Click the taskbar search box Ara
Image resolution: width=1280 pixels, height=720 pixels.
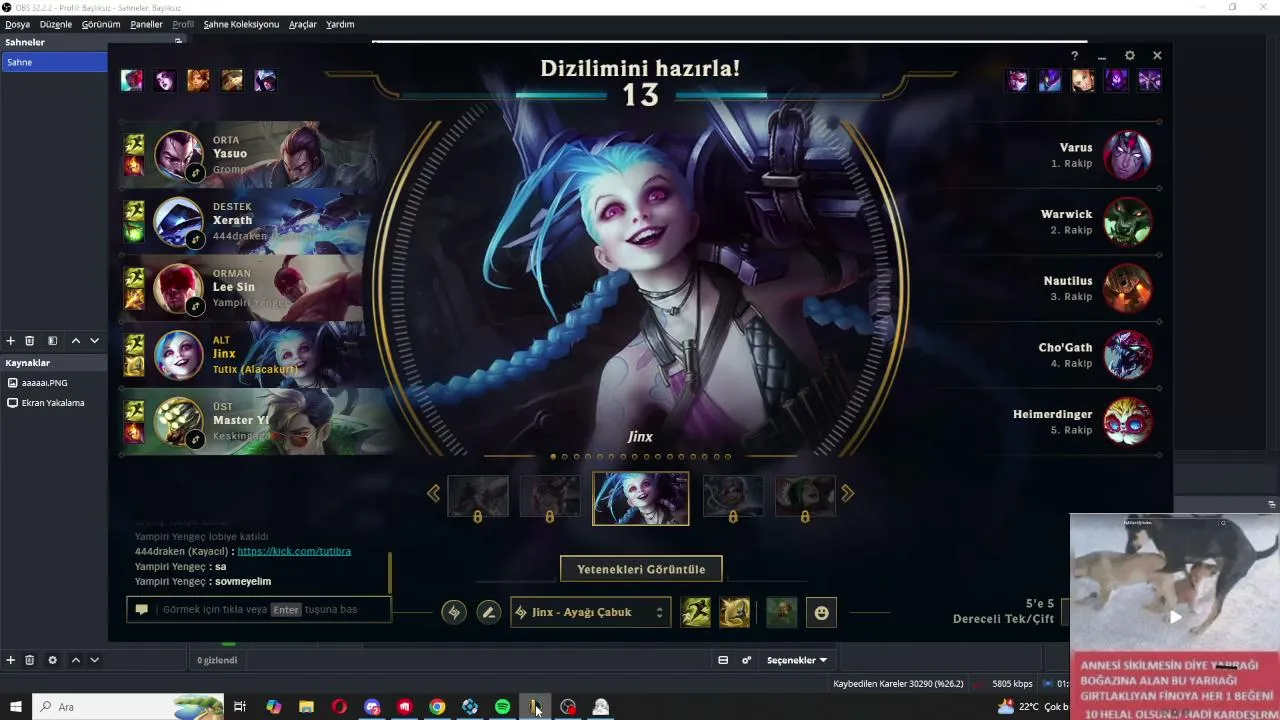click(x=129, y=707)
